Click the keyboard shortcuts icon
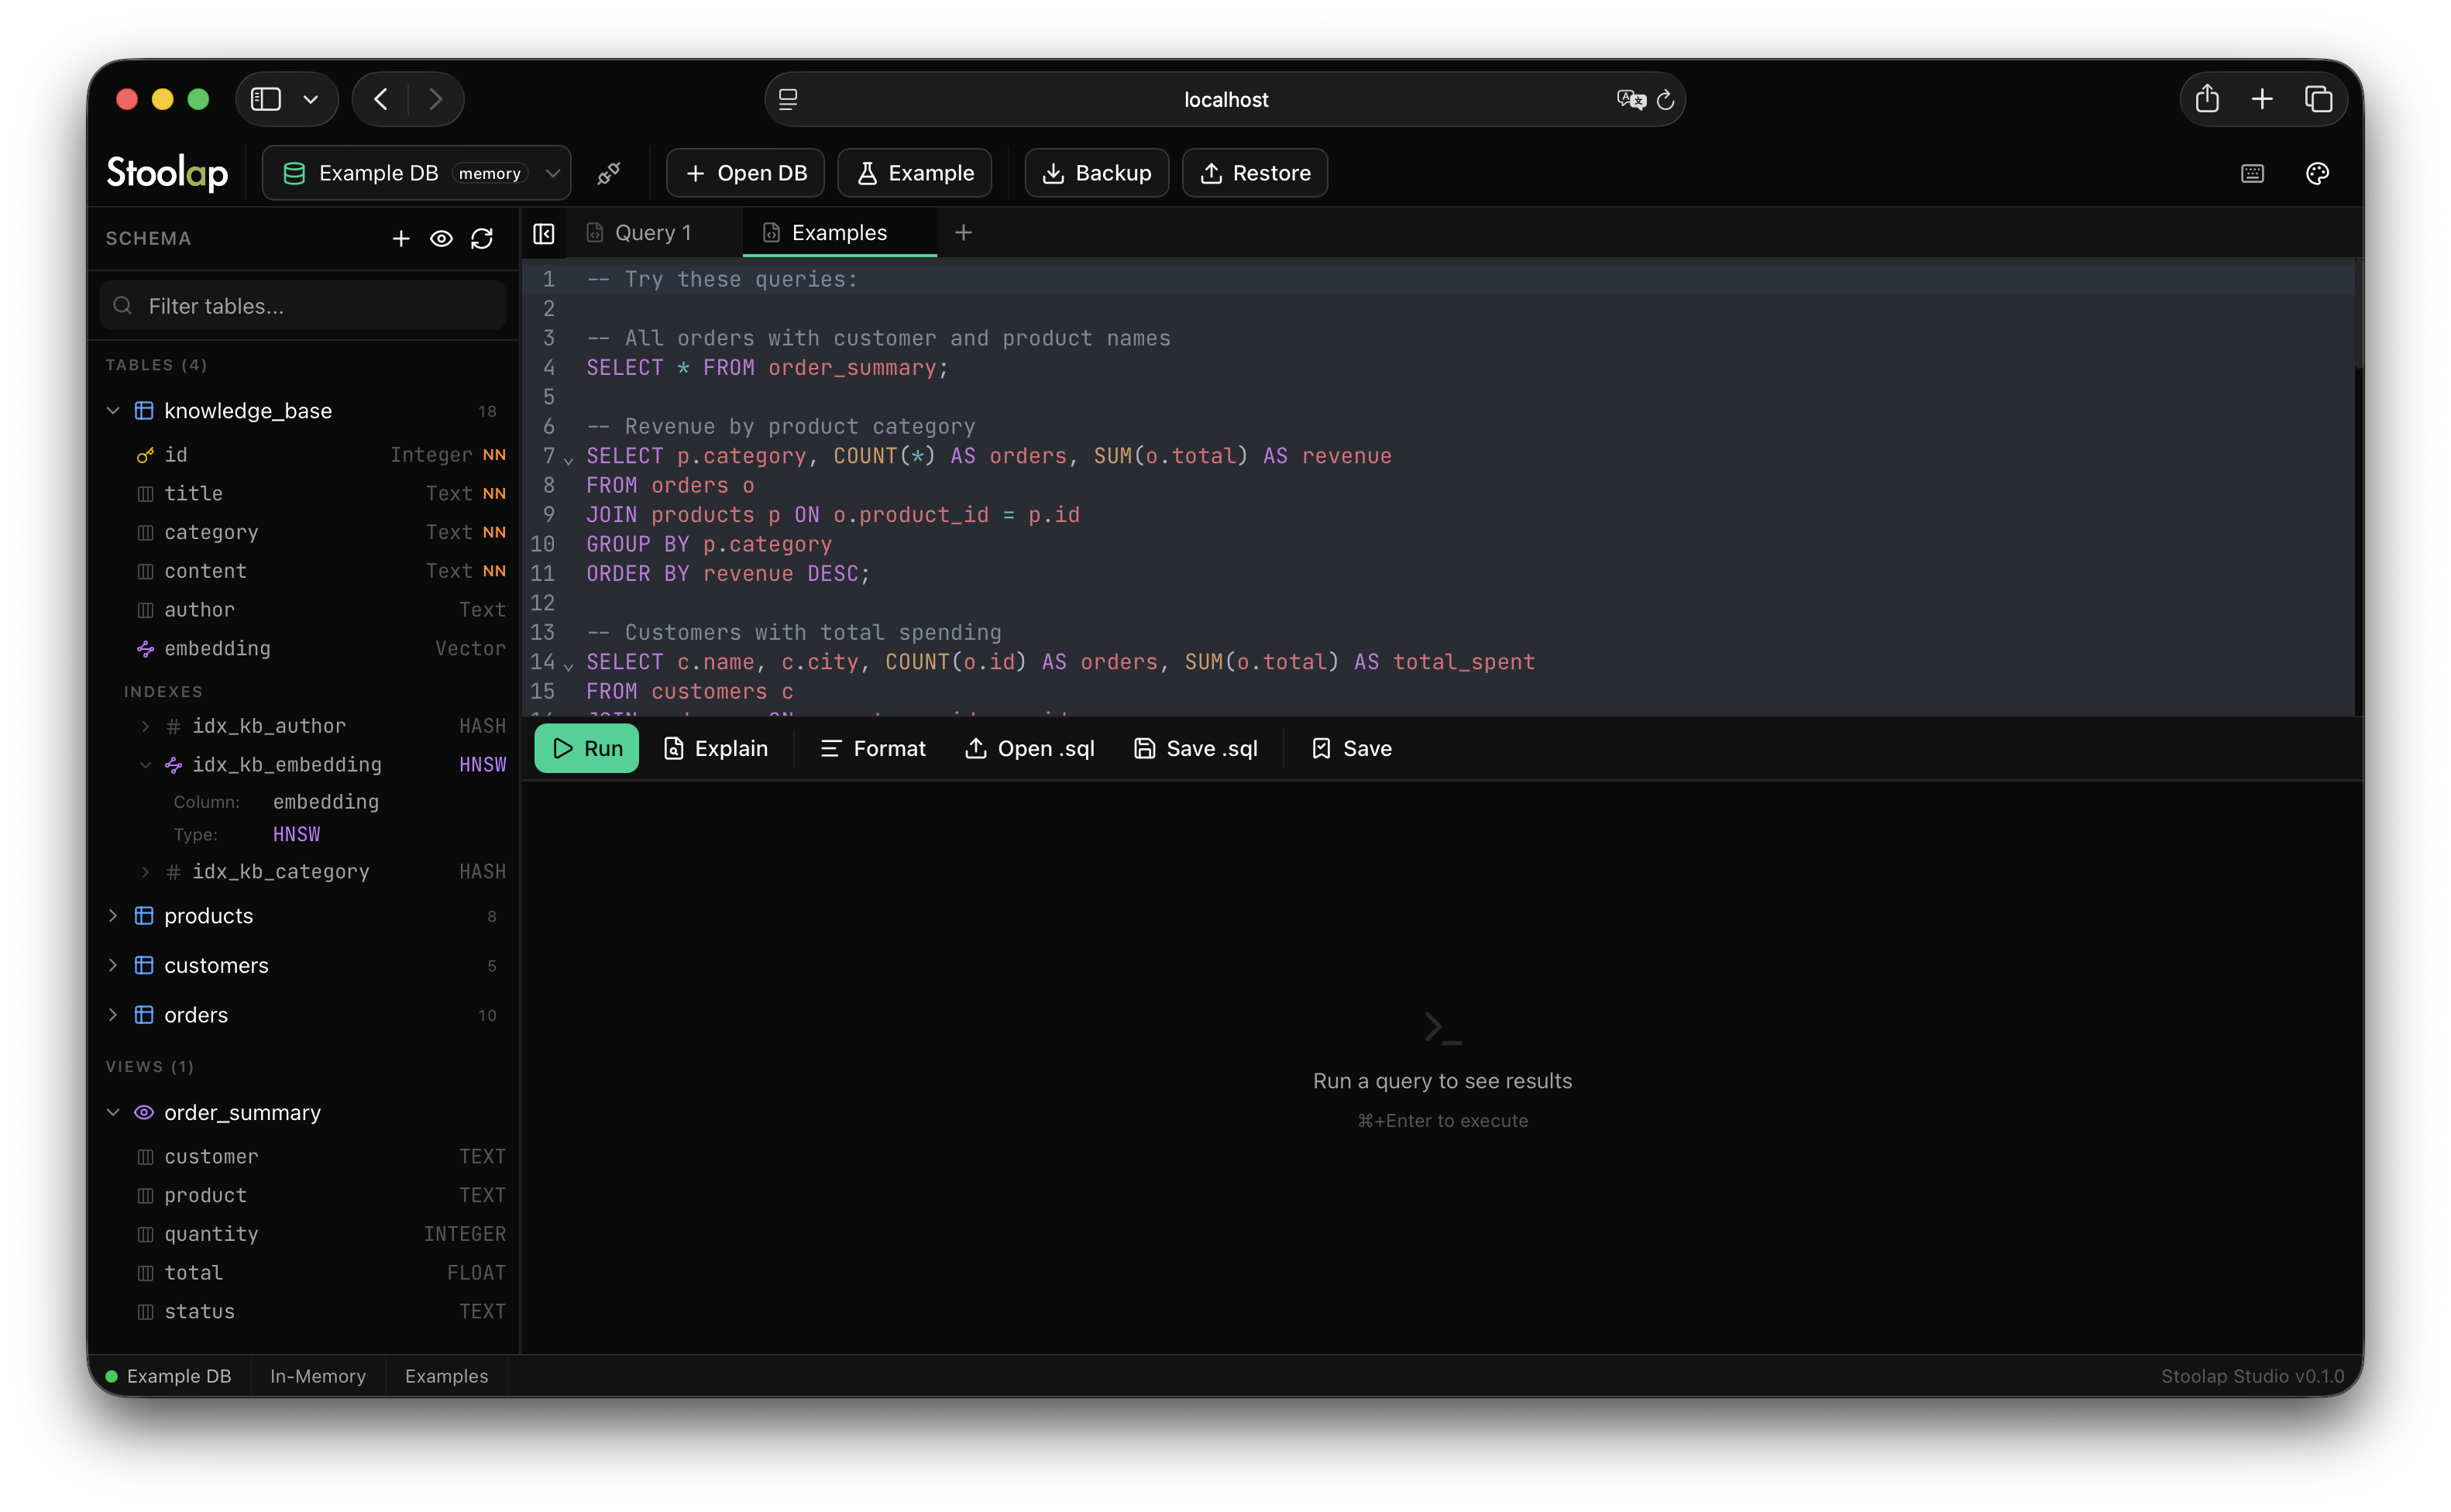 [x=2252, y=173]
